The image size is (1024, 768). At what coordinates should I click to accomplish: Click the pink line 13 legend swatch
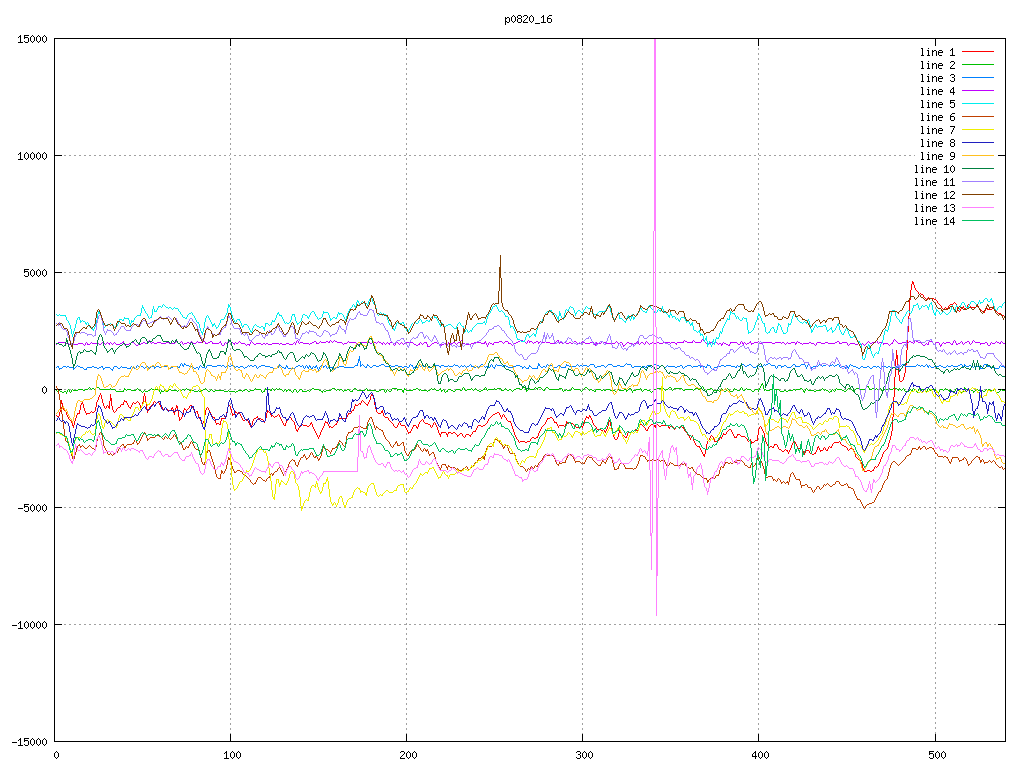pyautogui.click(x=978, y=208)
